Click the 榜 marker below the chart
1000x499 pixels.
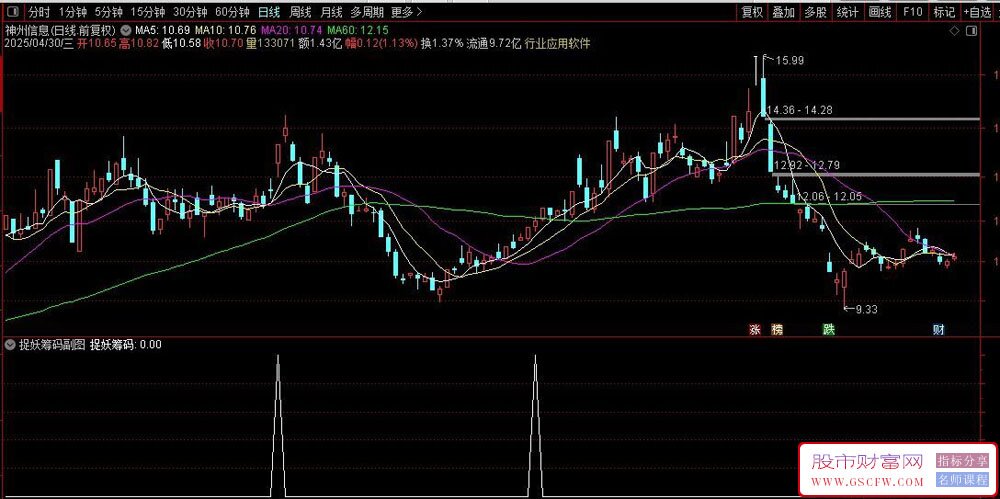point(776,330)
